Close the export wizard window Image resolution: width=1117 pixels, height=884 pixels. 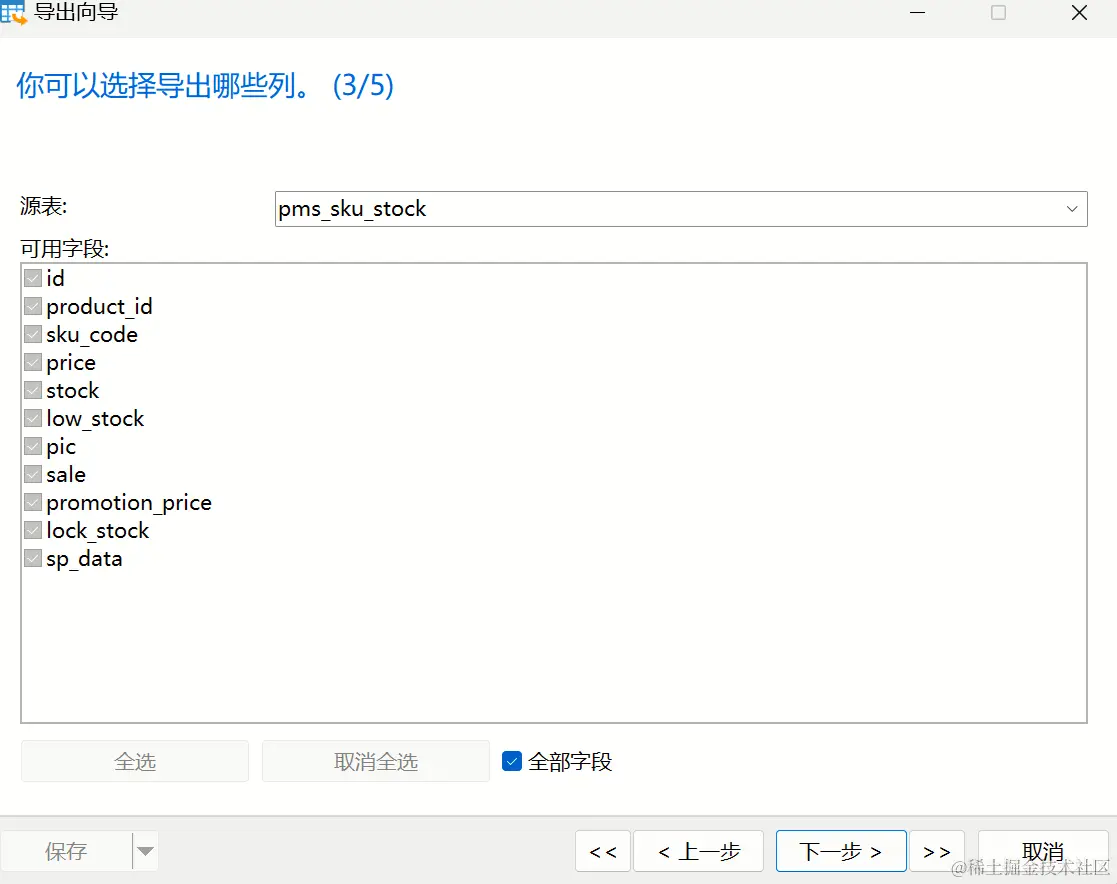1079,13
